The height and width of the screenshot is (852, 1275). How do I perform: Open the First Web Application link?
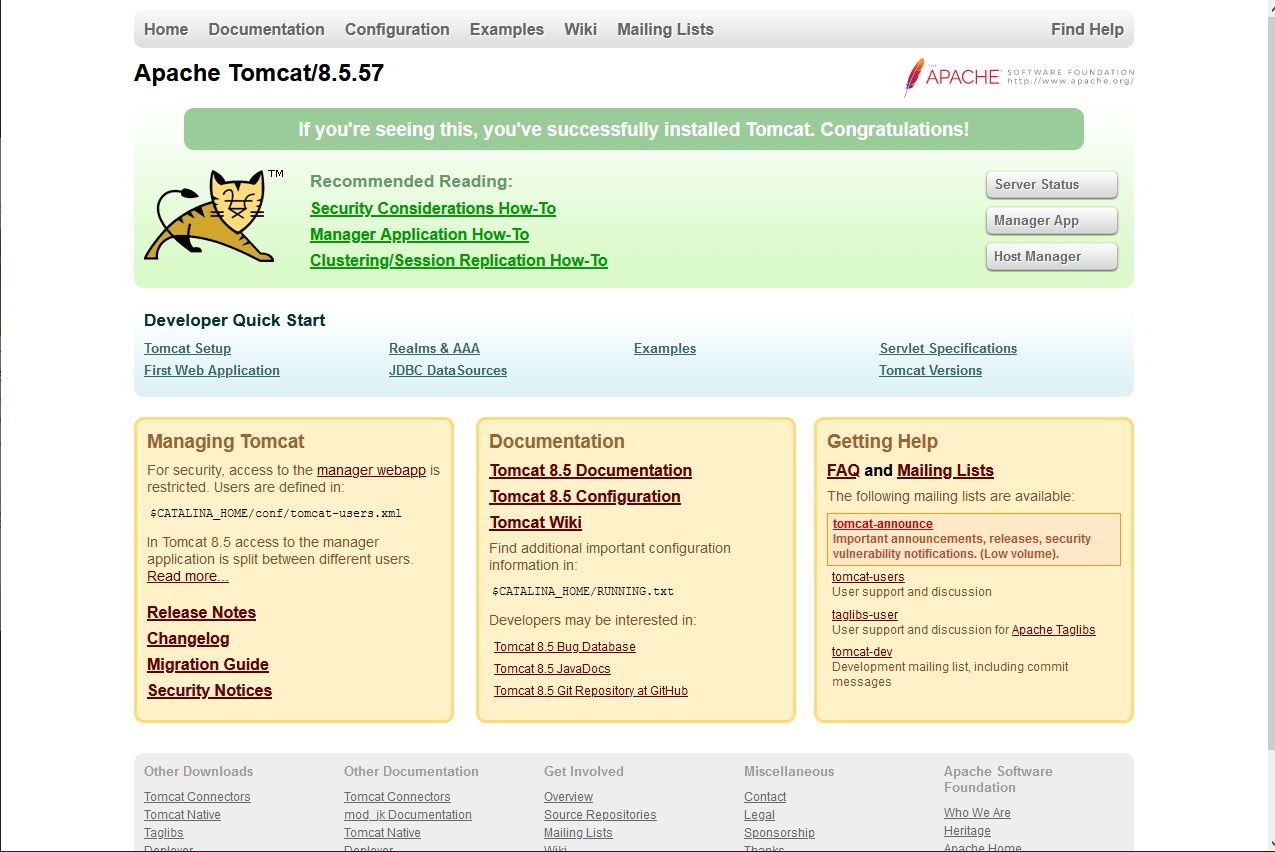click(x=212, y=370)
